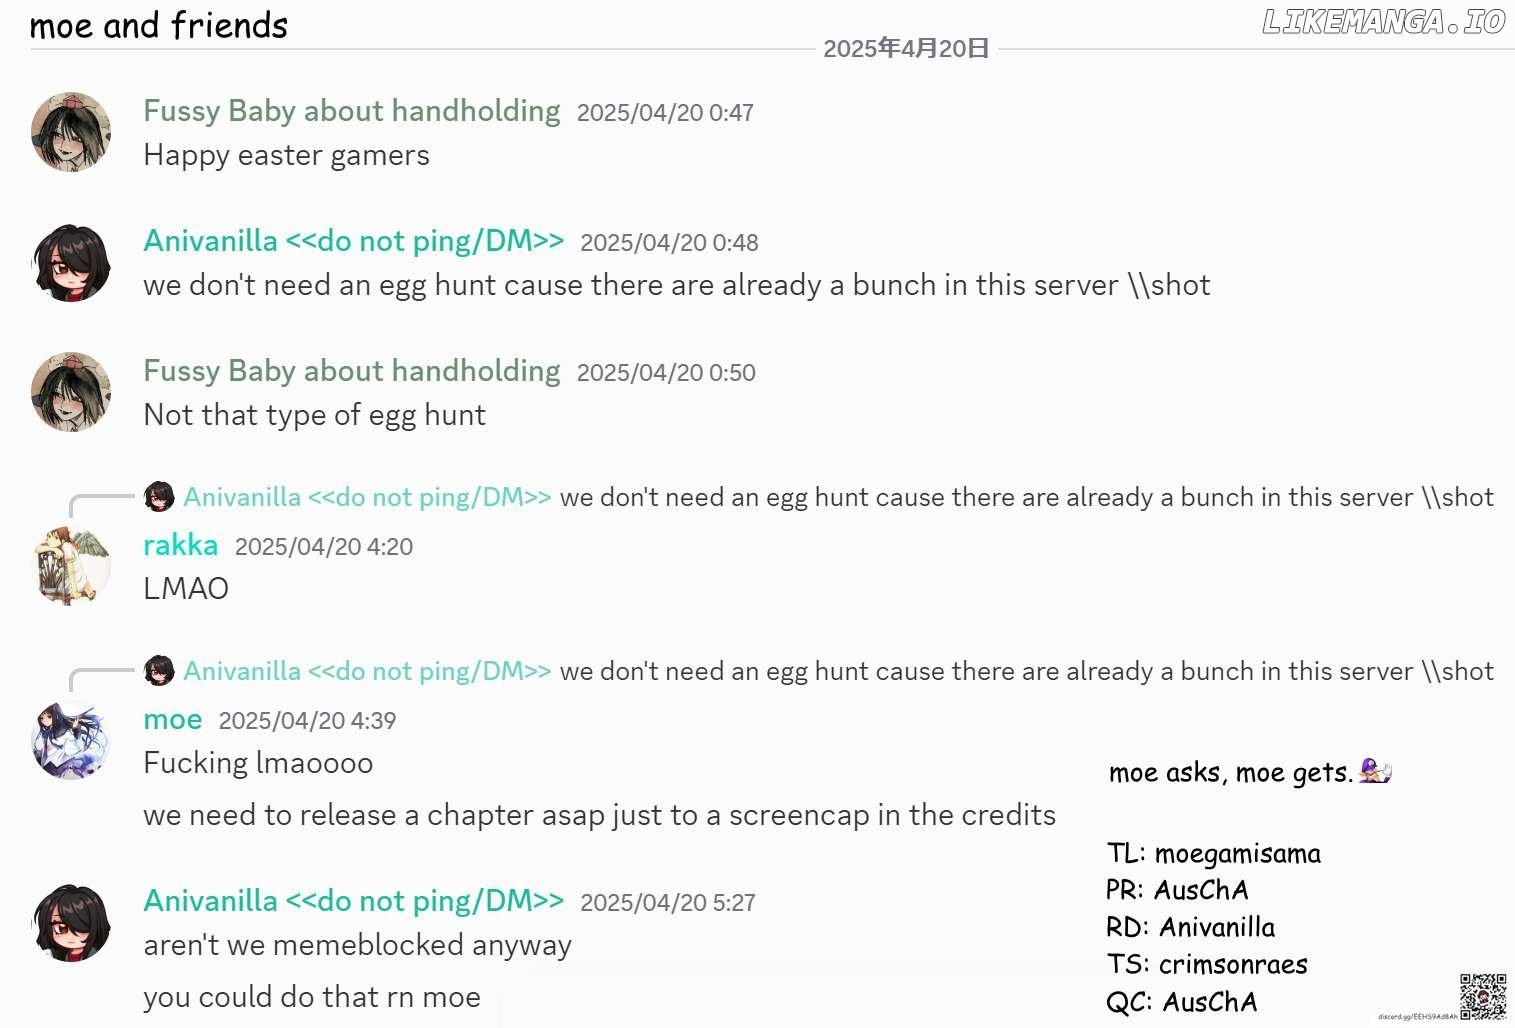Open the username "rakka"
The width and height of the screenshot is (1515, 1028).
click(181, 545)
